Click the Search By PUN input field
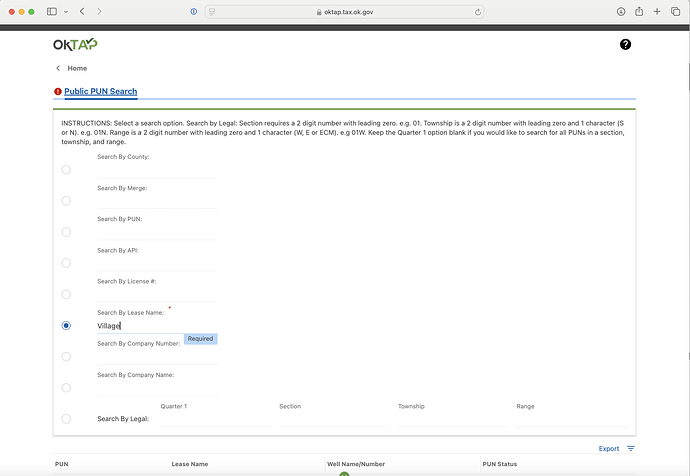 158,232
